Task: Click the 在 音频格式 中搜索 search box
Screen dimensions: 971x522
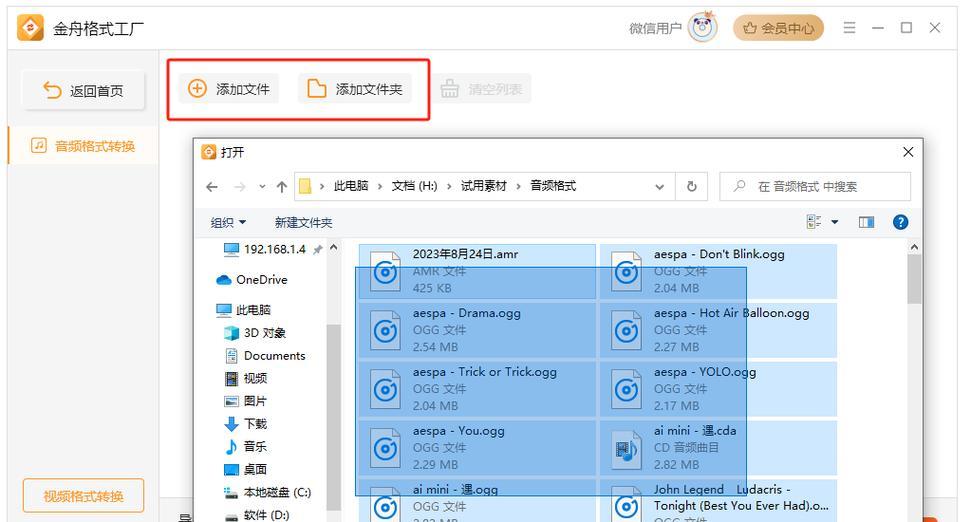Action: click(815, 186)
